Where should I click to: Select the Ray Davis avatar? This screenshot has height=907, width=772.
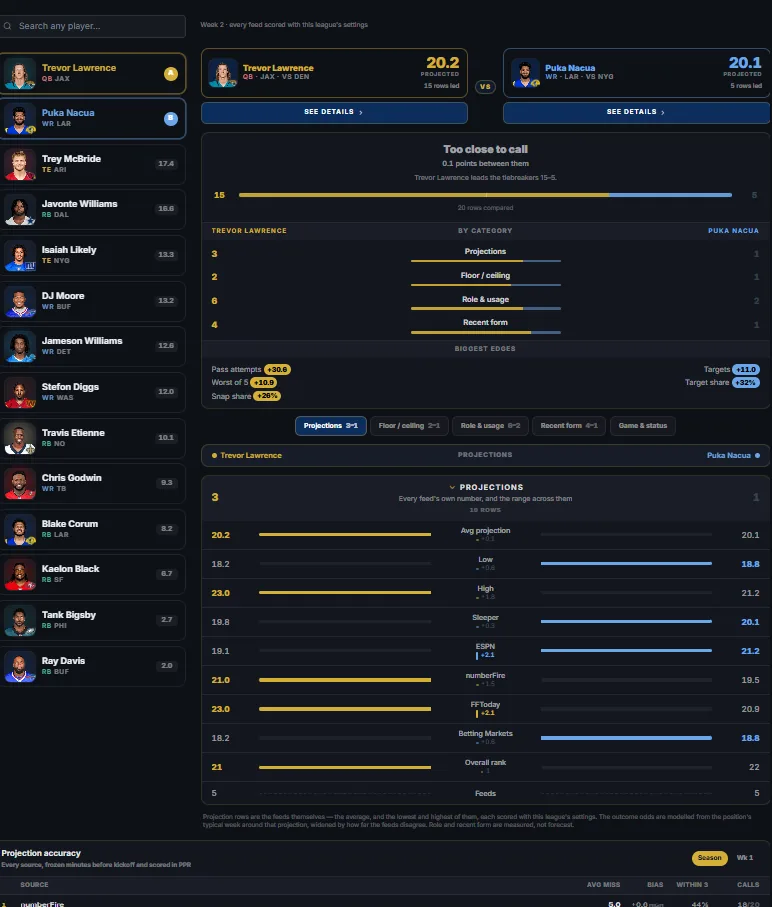20,666
